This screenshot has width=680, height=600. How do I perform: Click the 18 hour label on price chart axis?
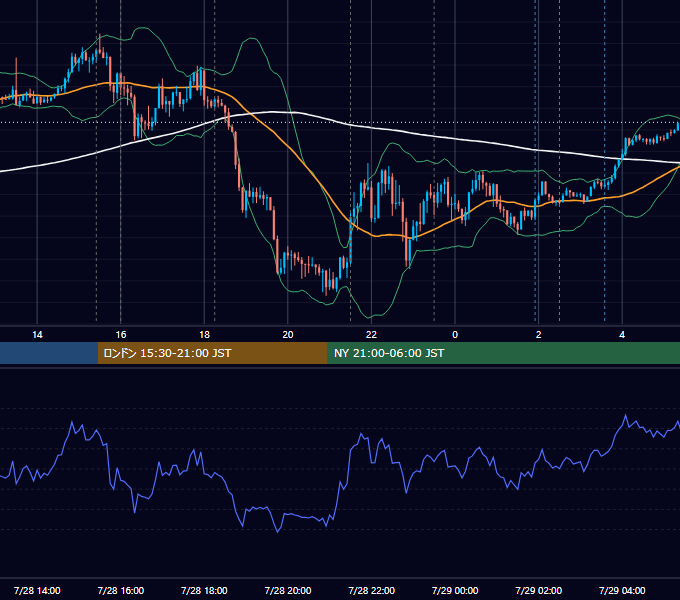pos(204,335)
